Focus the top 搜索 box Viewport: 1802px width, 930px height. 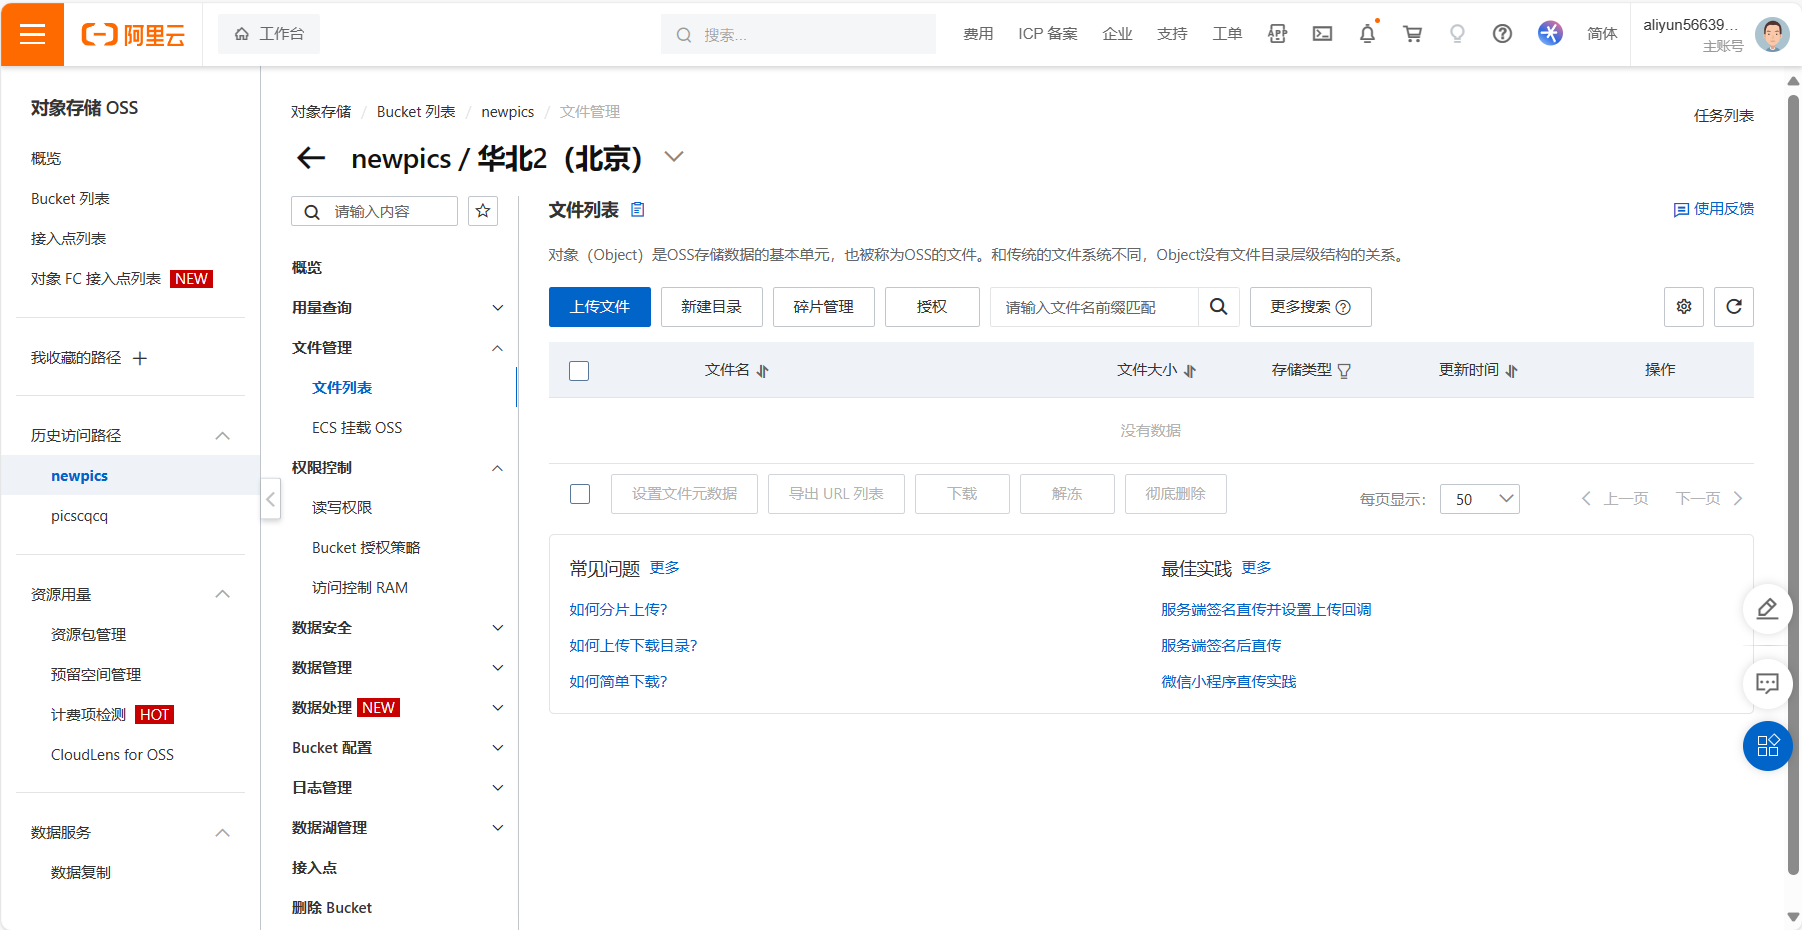(798, 34)
